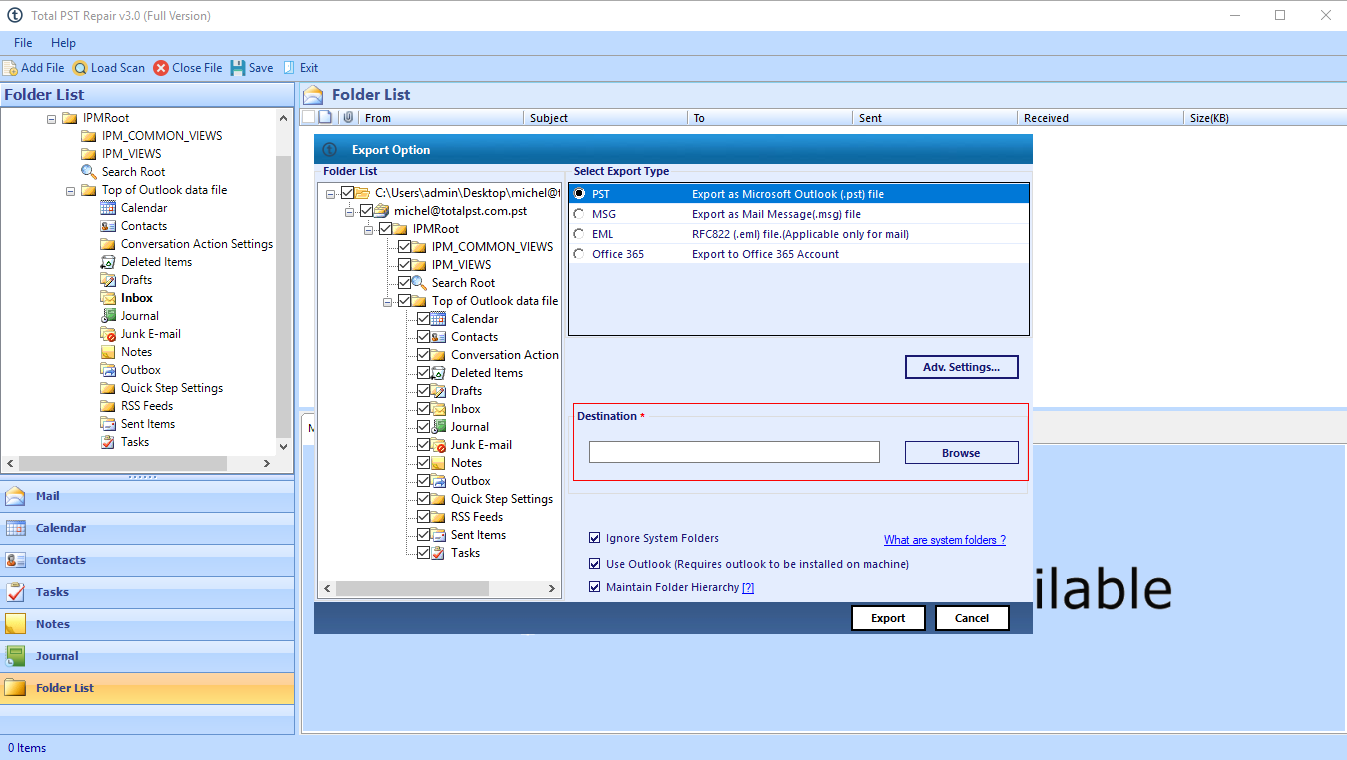Select the MSG export type radio button
Viewport: 1347px width, 760px height.
tap(579, 214)
